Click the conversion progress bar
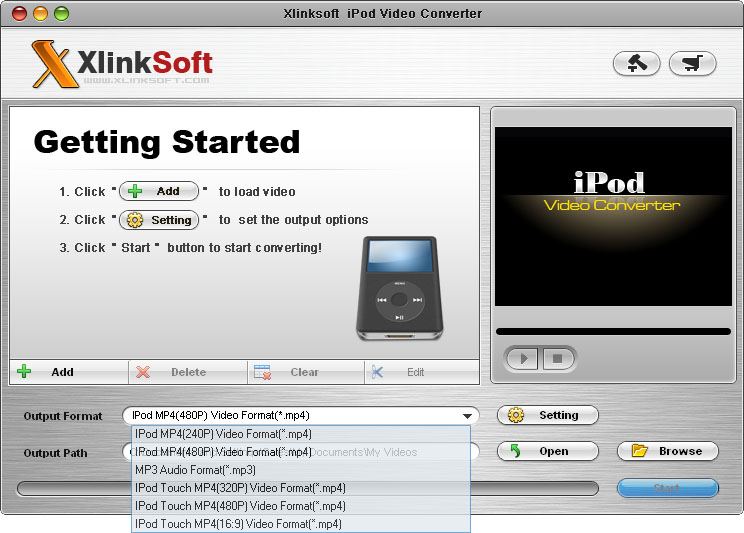The image size is (744, 533). [307, 488]
